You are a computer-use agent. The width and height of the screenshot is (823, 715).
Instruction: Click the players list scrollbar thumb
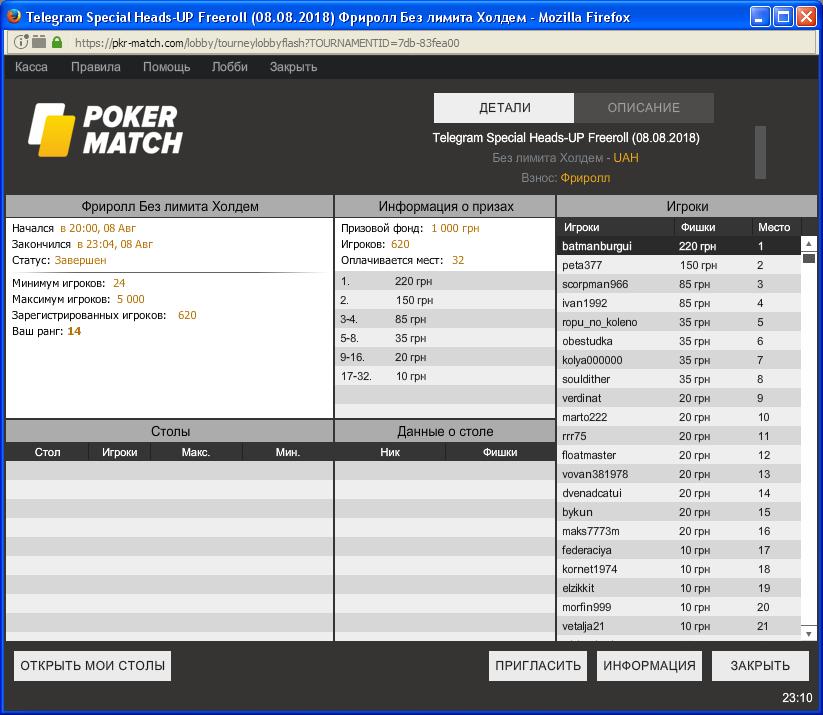point(809,258)
